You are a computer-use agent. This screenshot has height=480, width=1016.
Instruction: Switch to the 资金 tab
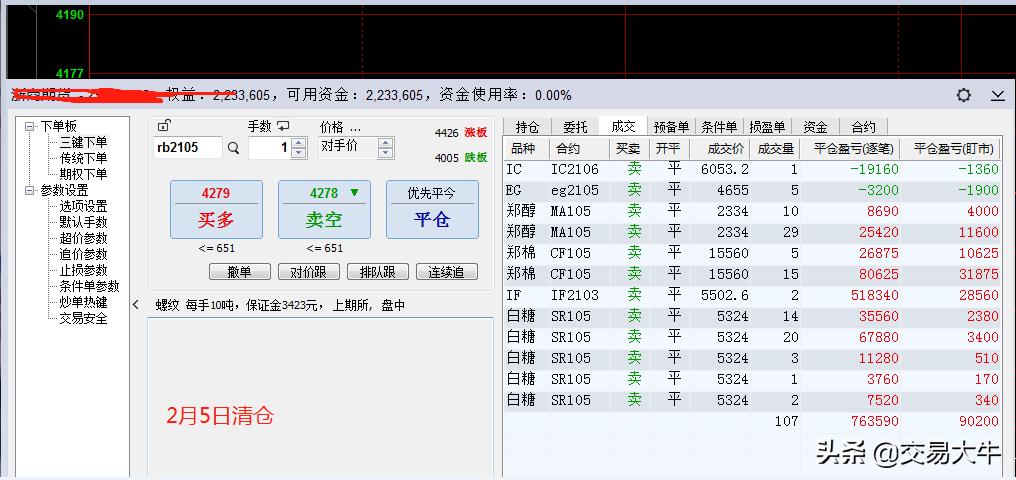[815, 127]
